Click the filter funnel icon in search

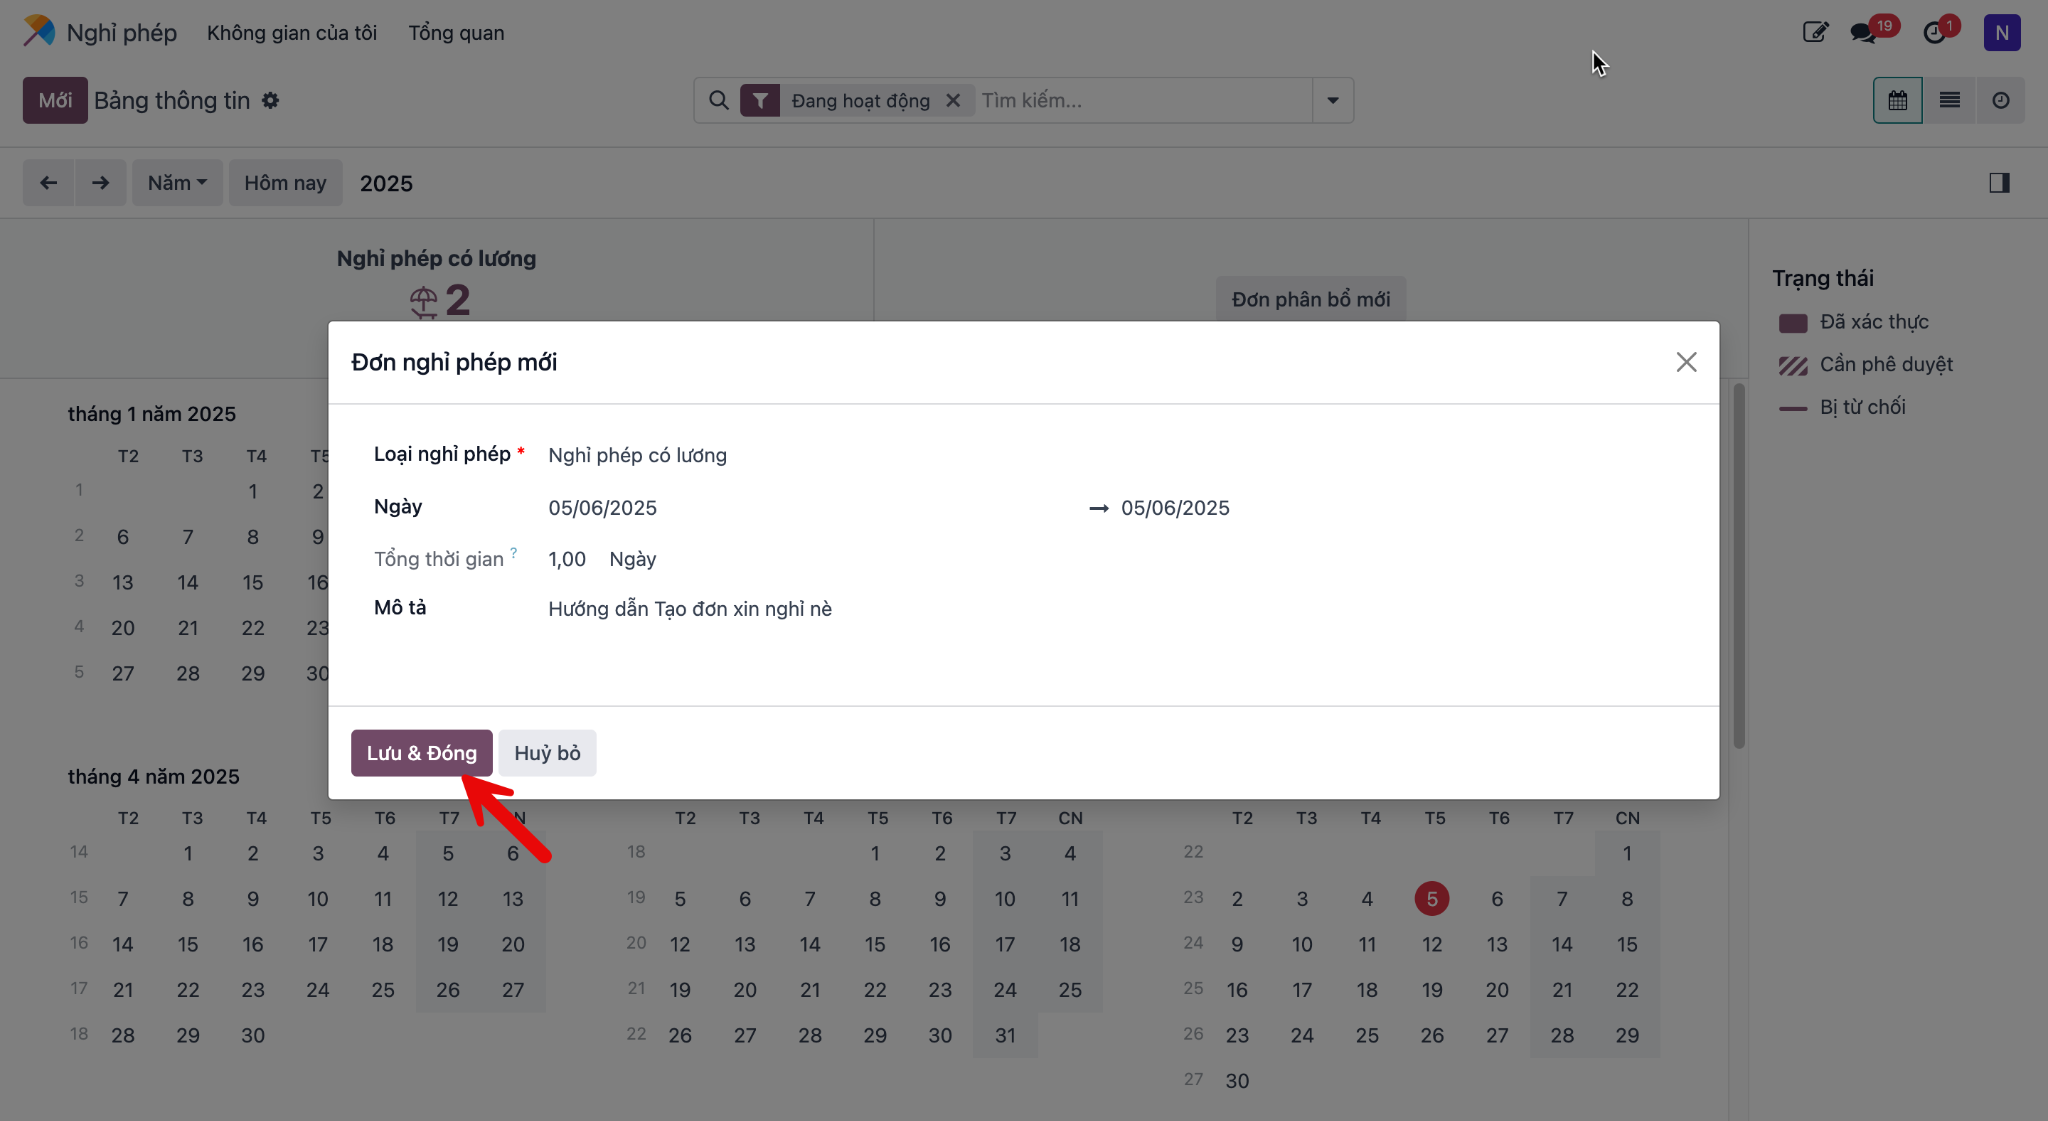click(760, 100)
